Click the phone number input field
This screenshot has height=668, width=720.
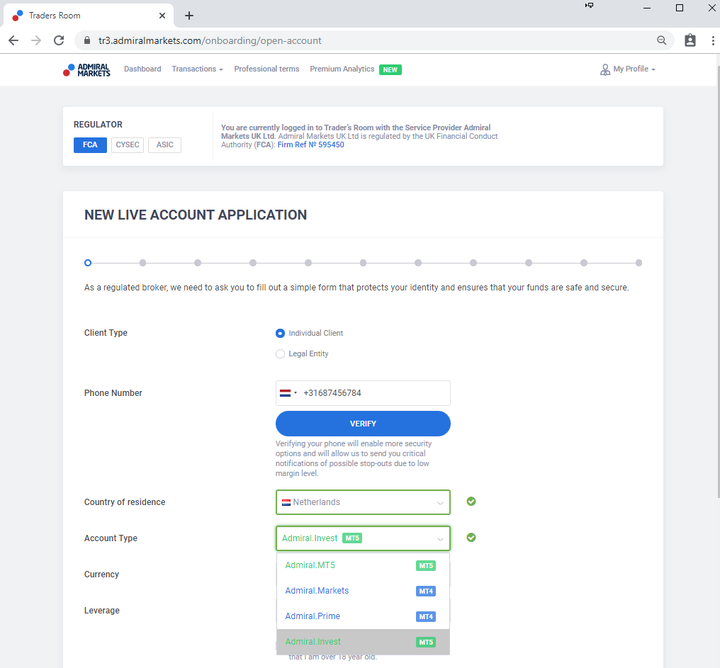click(x=363, y=393)
